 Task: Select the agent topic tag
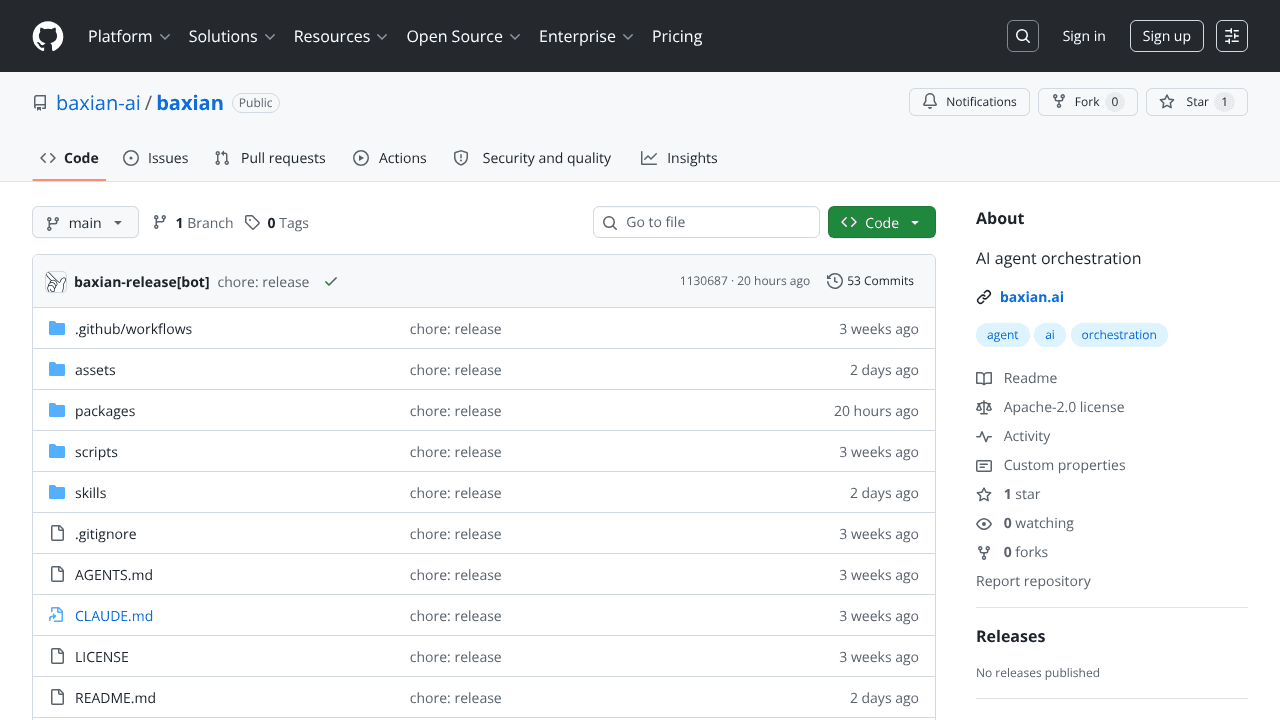[x=1003, y=335]
